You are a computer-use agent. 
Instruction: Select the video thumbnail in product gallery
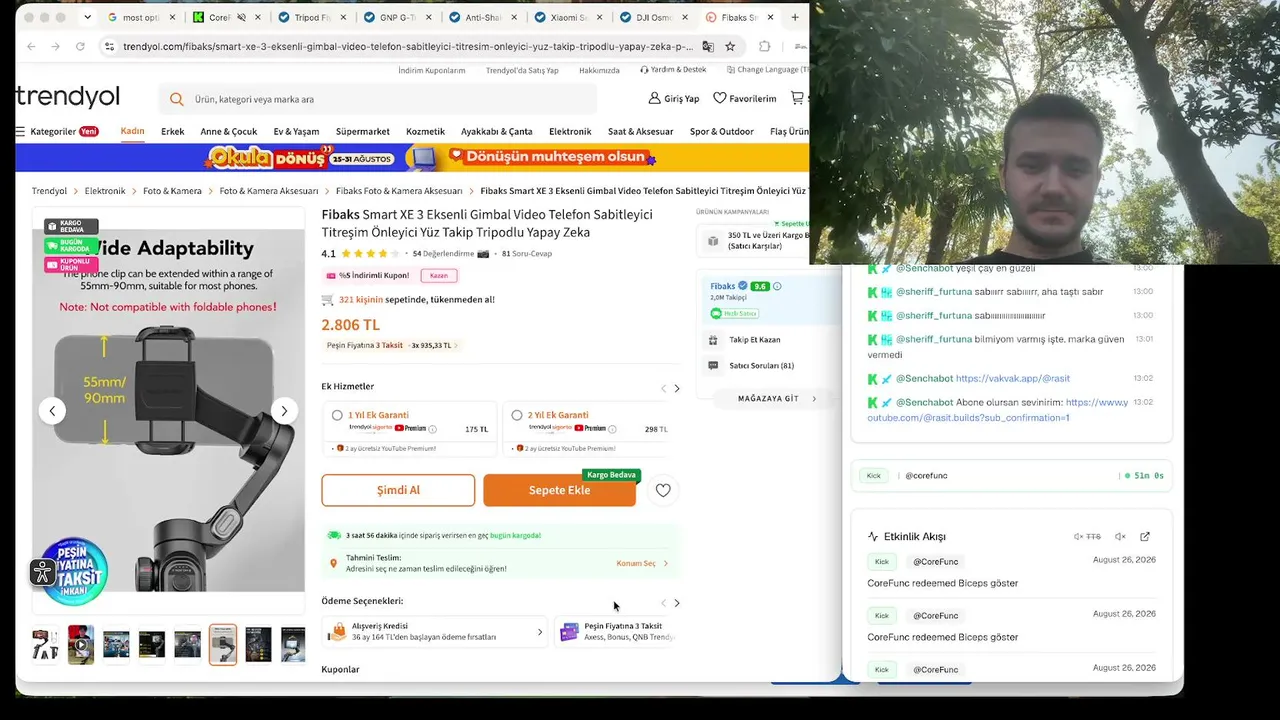tap(81, 645)
